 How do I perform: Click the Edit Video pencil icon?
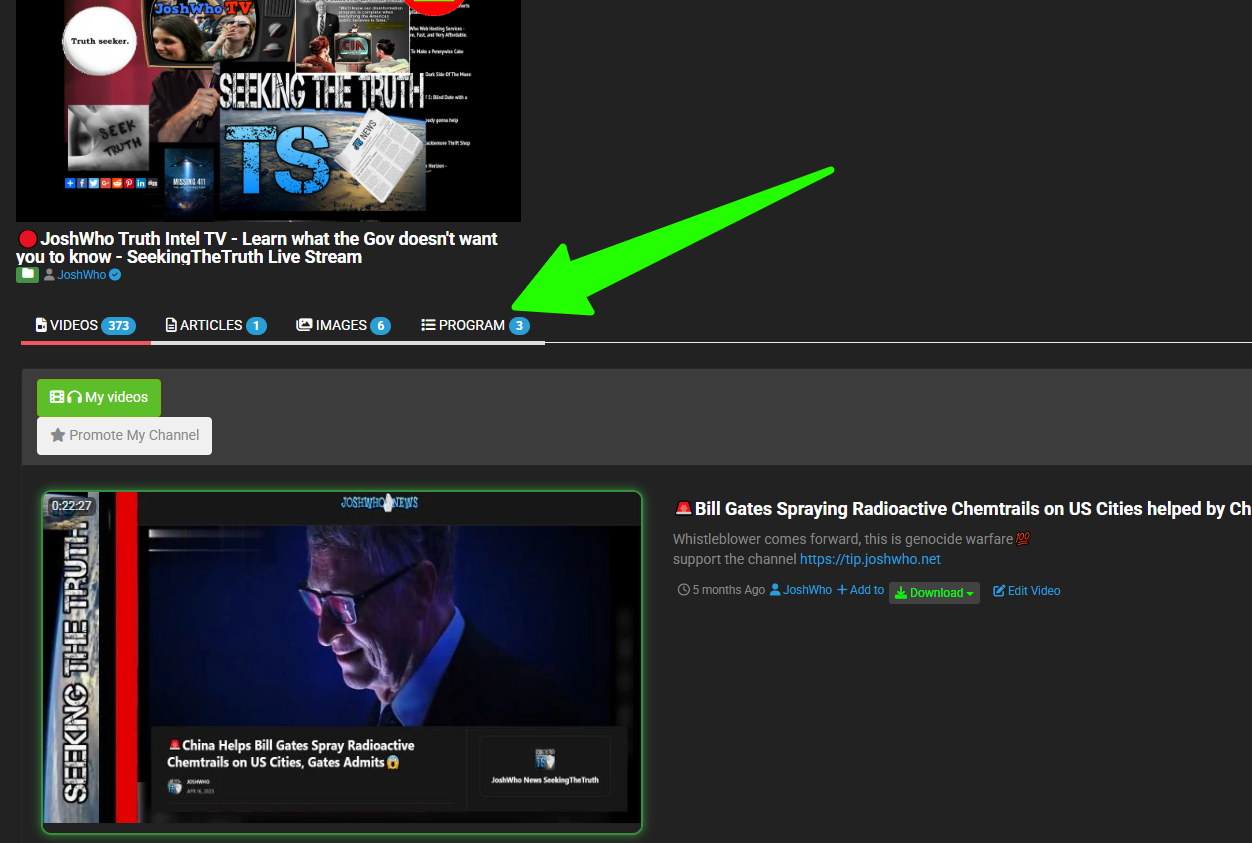tap(999, 591)
